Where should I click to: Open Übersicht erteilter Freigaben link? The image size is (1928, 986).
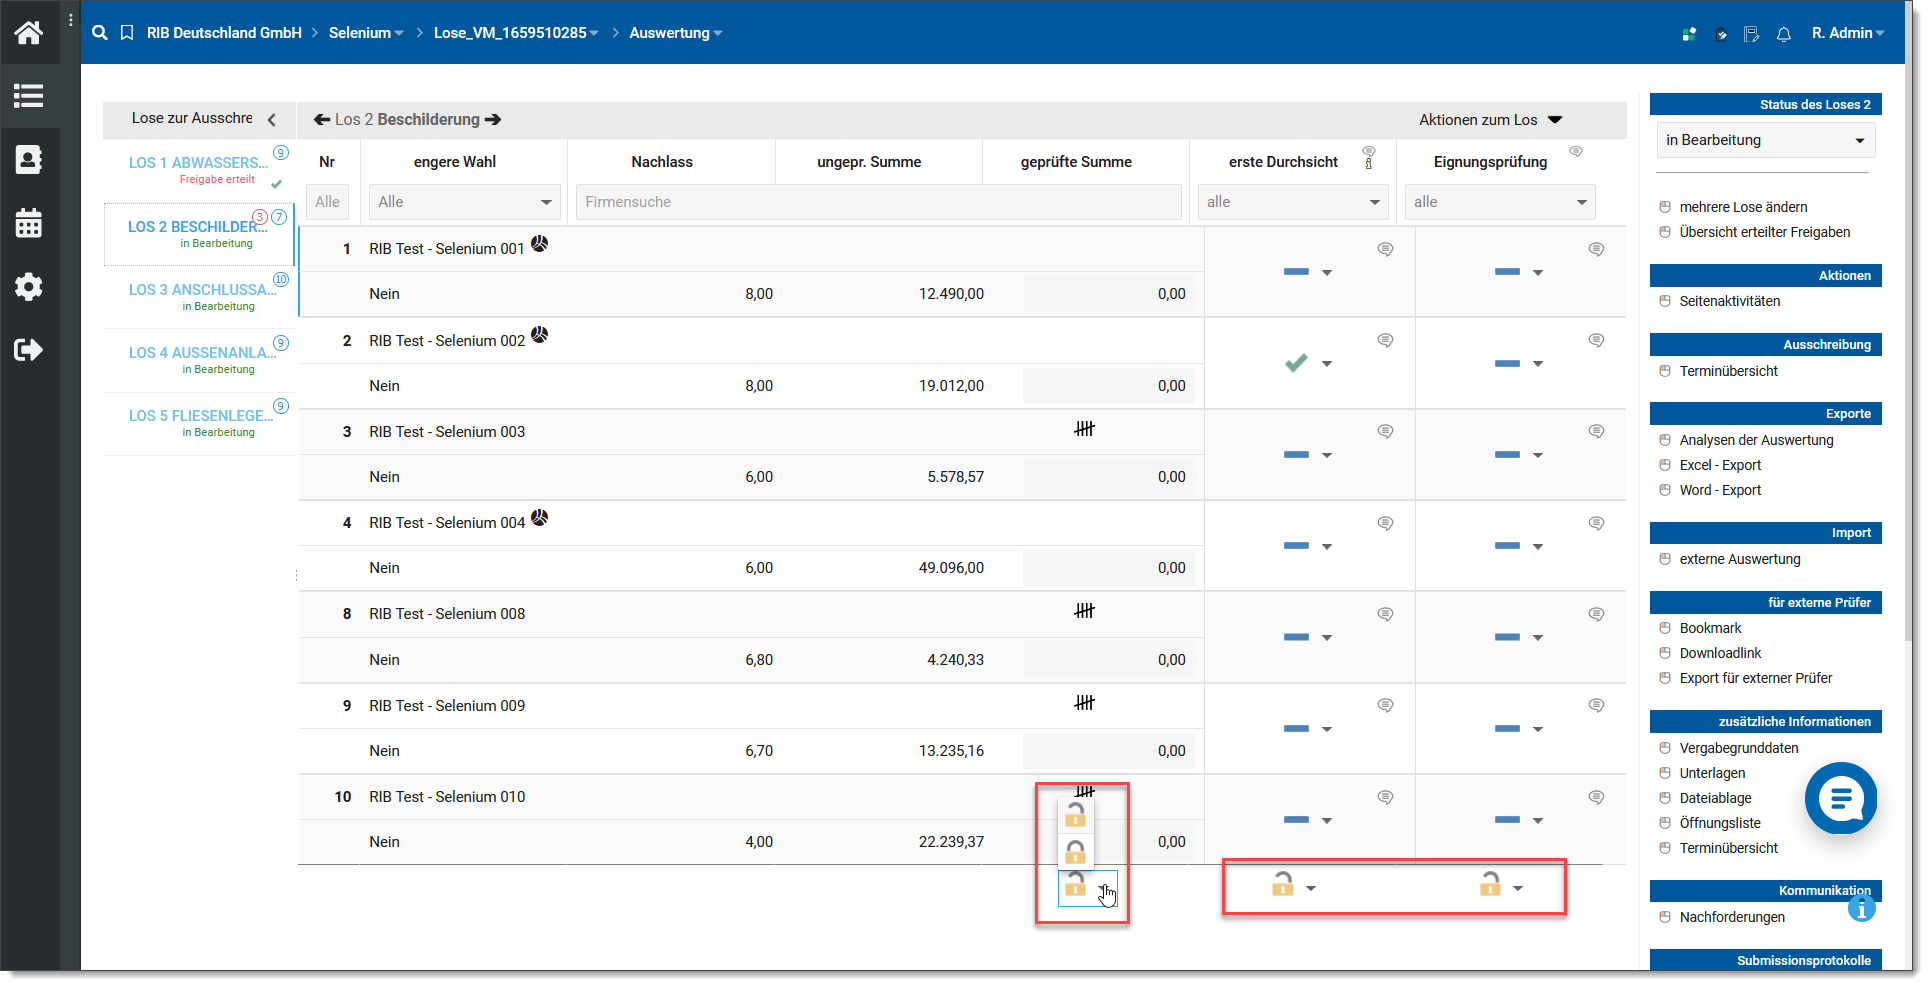coord(1764,232)
